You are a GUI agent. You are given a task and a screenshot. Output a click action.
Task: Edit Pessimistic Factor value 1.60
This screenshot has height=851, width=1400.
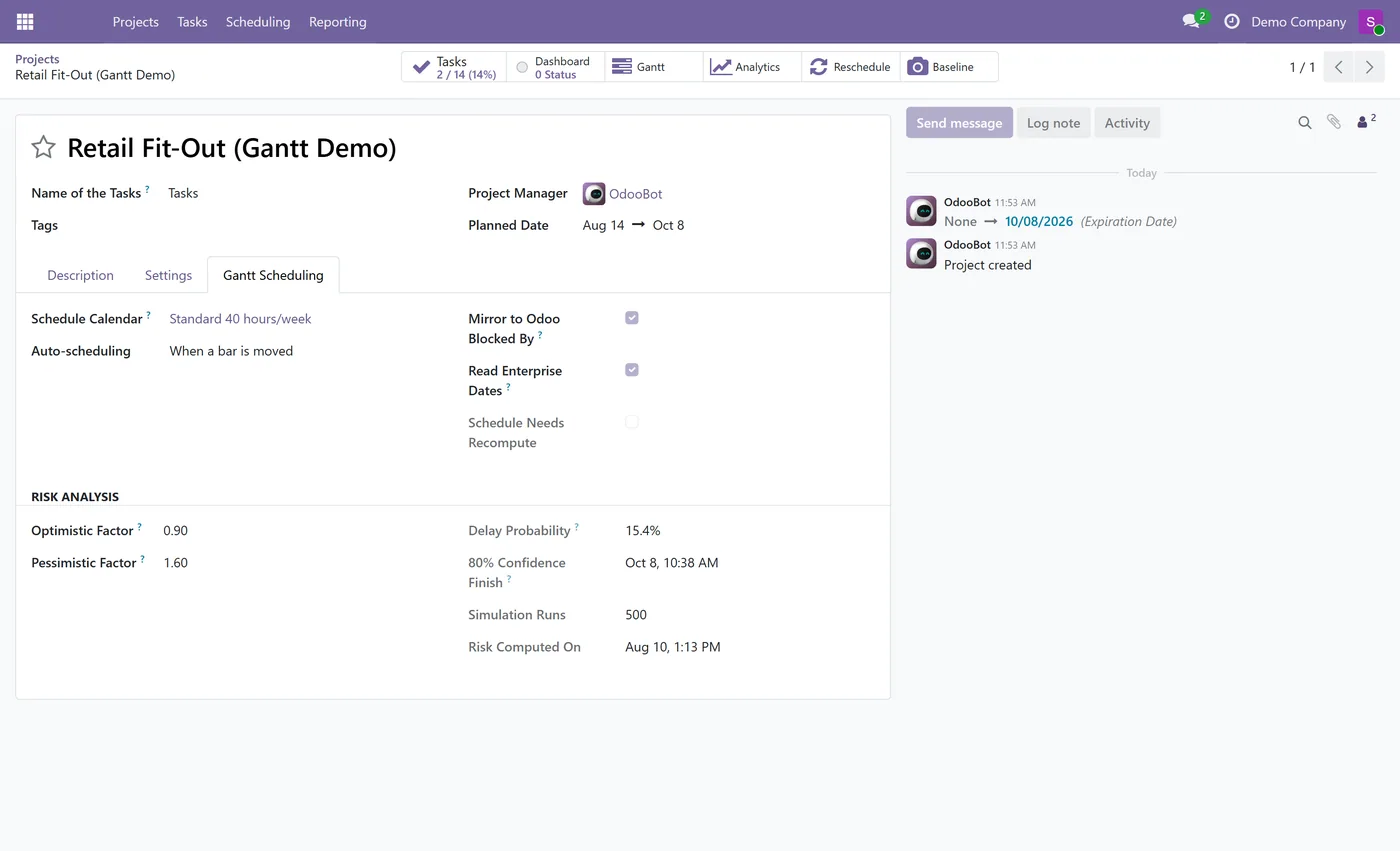pyautogui.click(x=176, y=563)
